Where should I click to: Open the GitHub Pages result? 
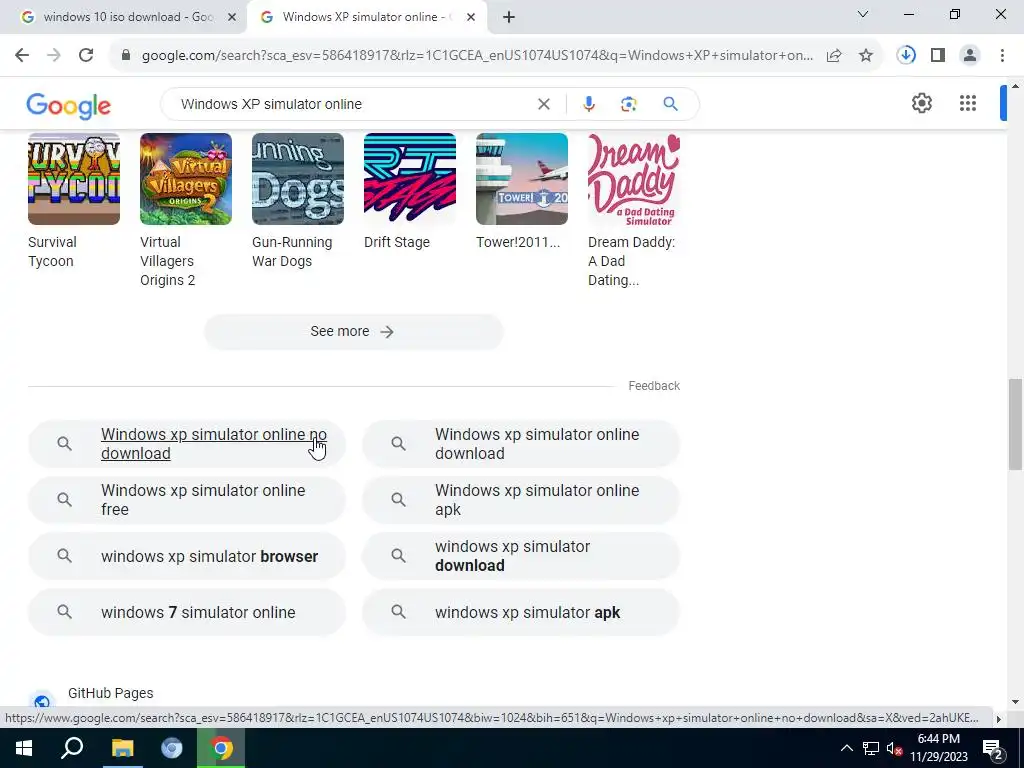[x=110, y=693]
